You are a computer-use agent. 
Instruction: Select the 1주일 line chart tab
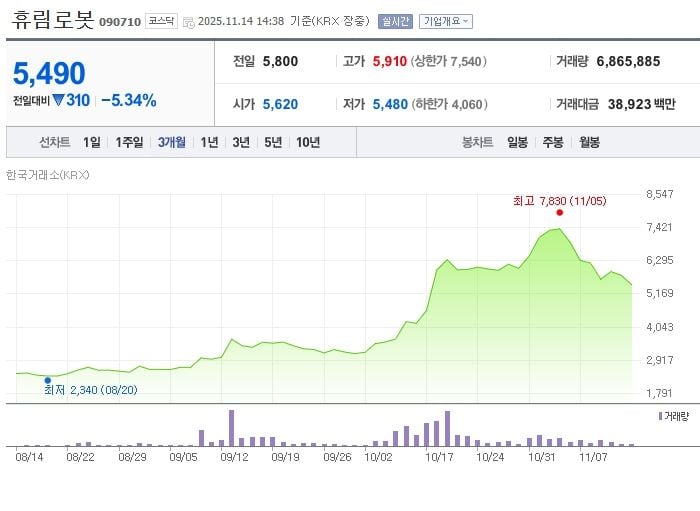pos(129,142)
